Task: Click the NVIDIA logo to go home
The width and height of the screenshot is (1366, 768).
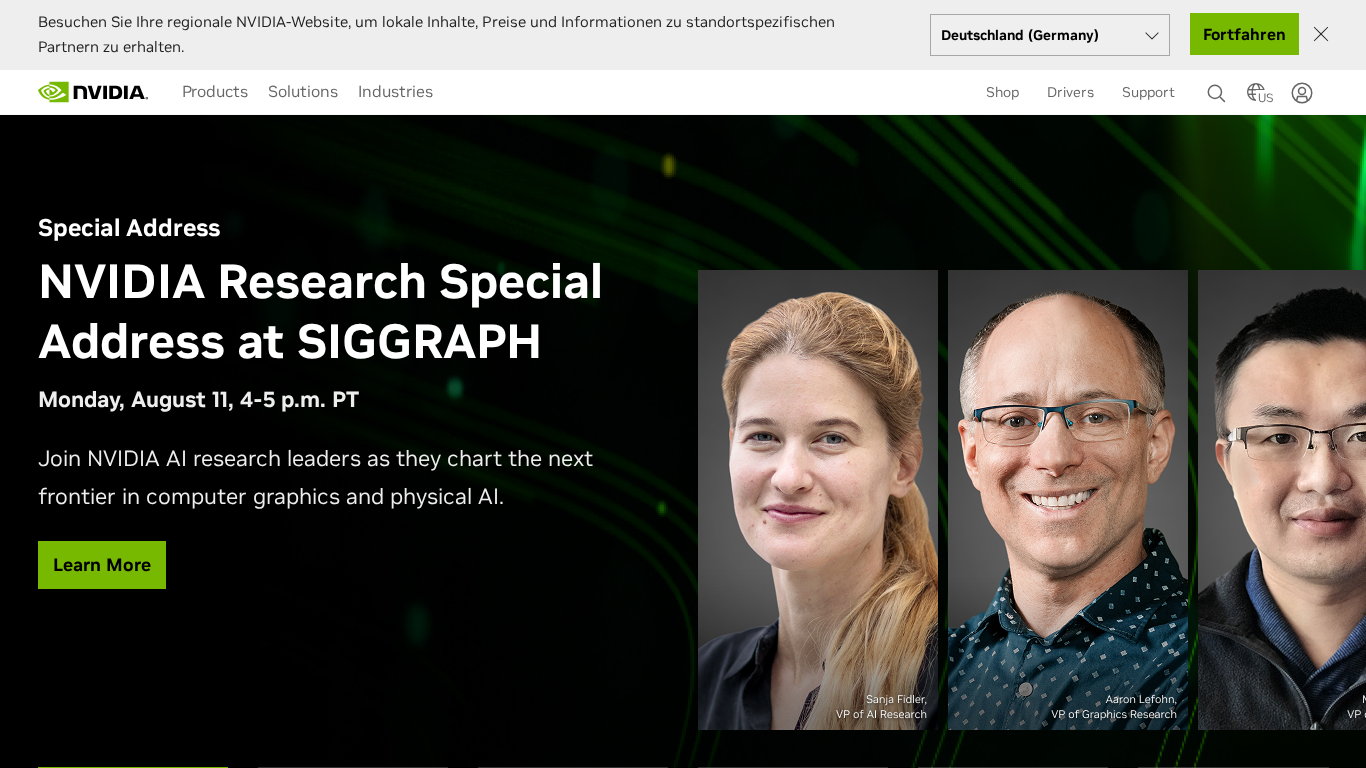Action: [x=93, y=92]
